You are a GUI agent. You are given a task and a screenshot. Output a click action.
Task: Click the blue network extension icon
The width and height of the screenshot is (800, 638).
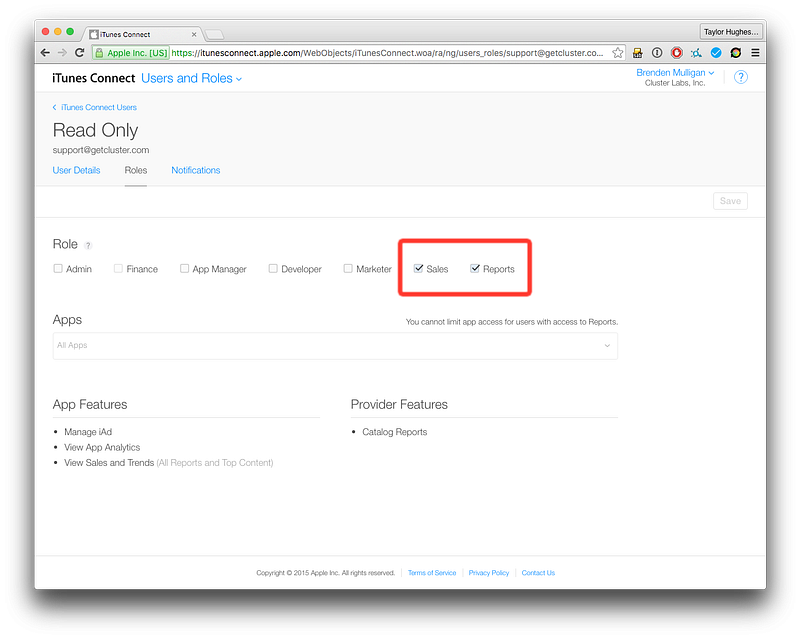696,53
